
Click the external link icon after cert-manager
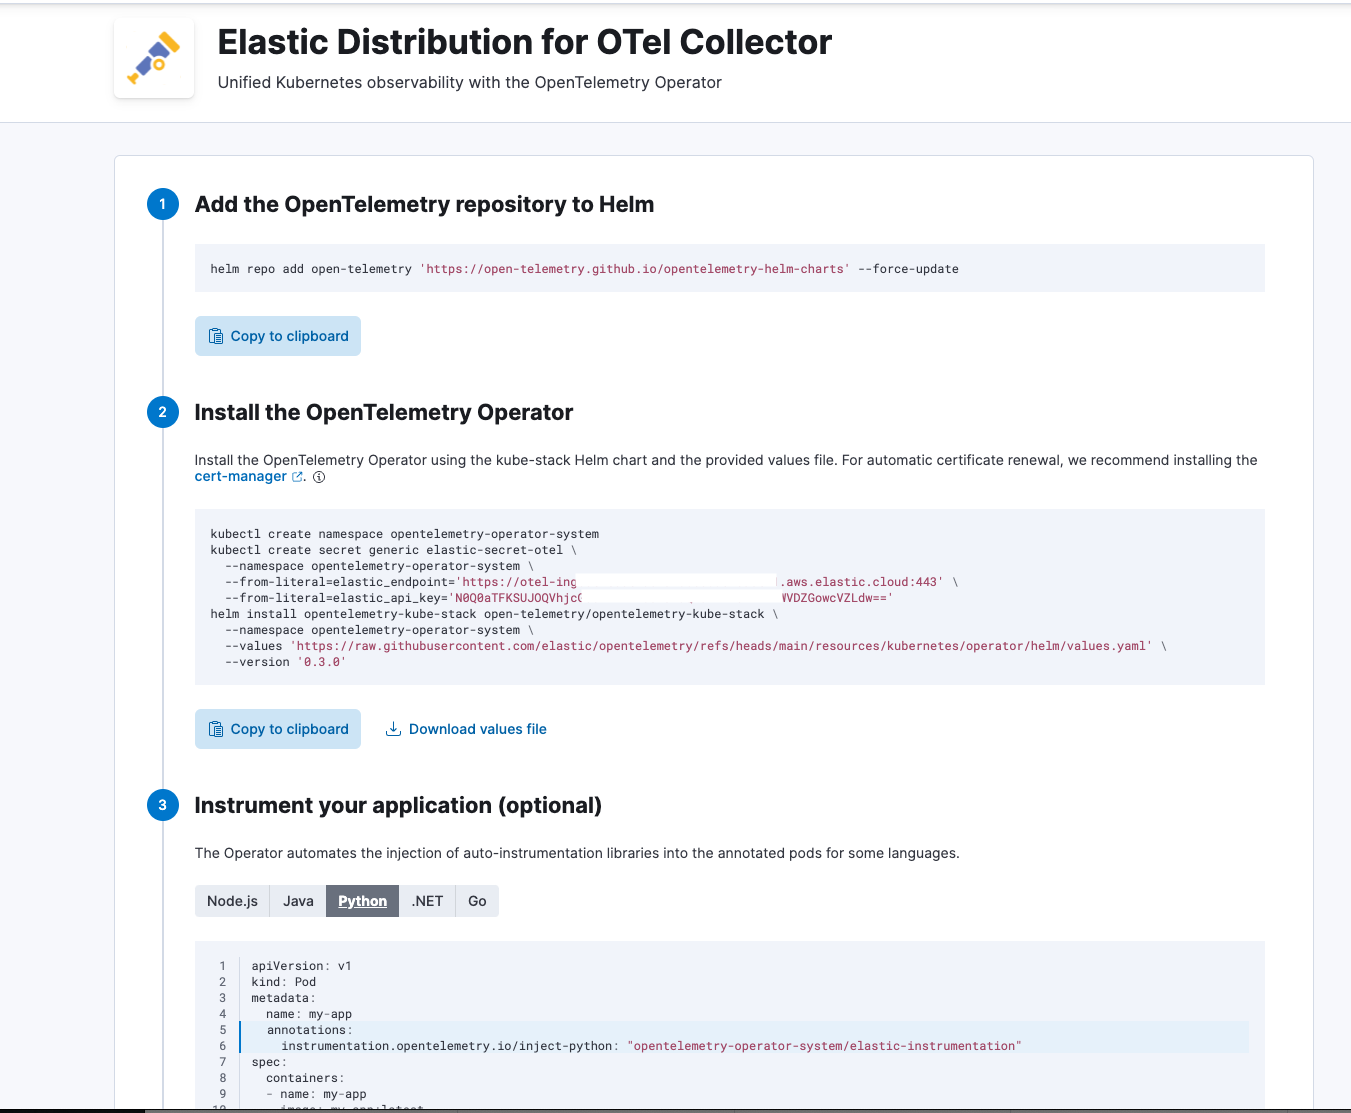pos(297,477)
